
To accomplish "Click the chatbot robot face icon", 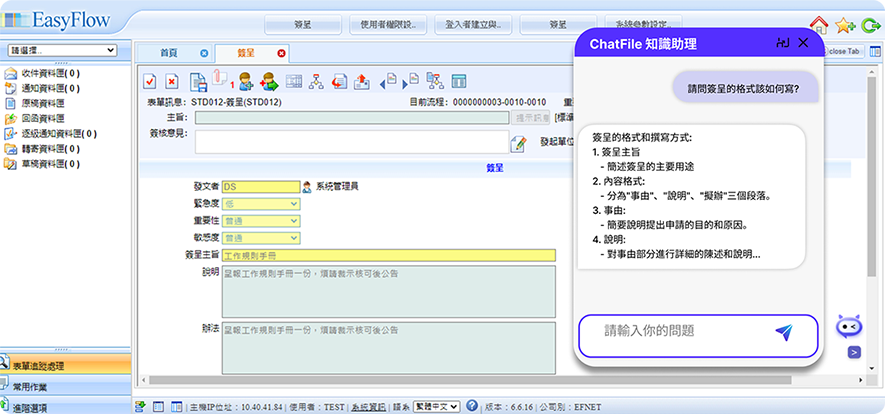I will tap(849, 326).
